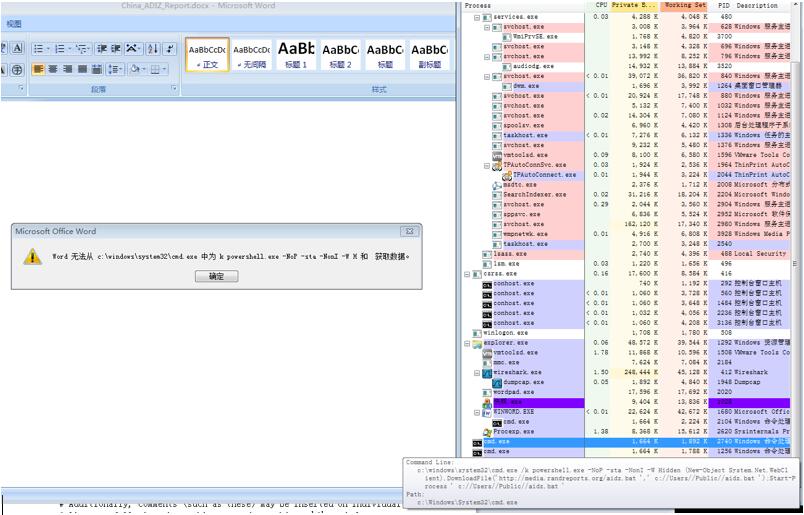Viewport: 804px width, 515px height.
Task: Click the Enclosed Character circle icon
Action: 17,69
